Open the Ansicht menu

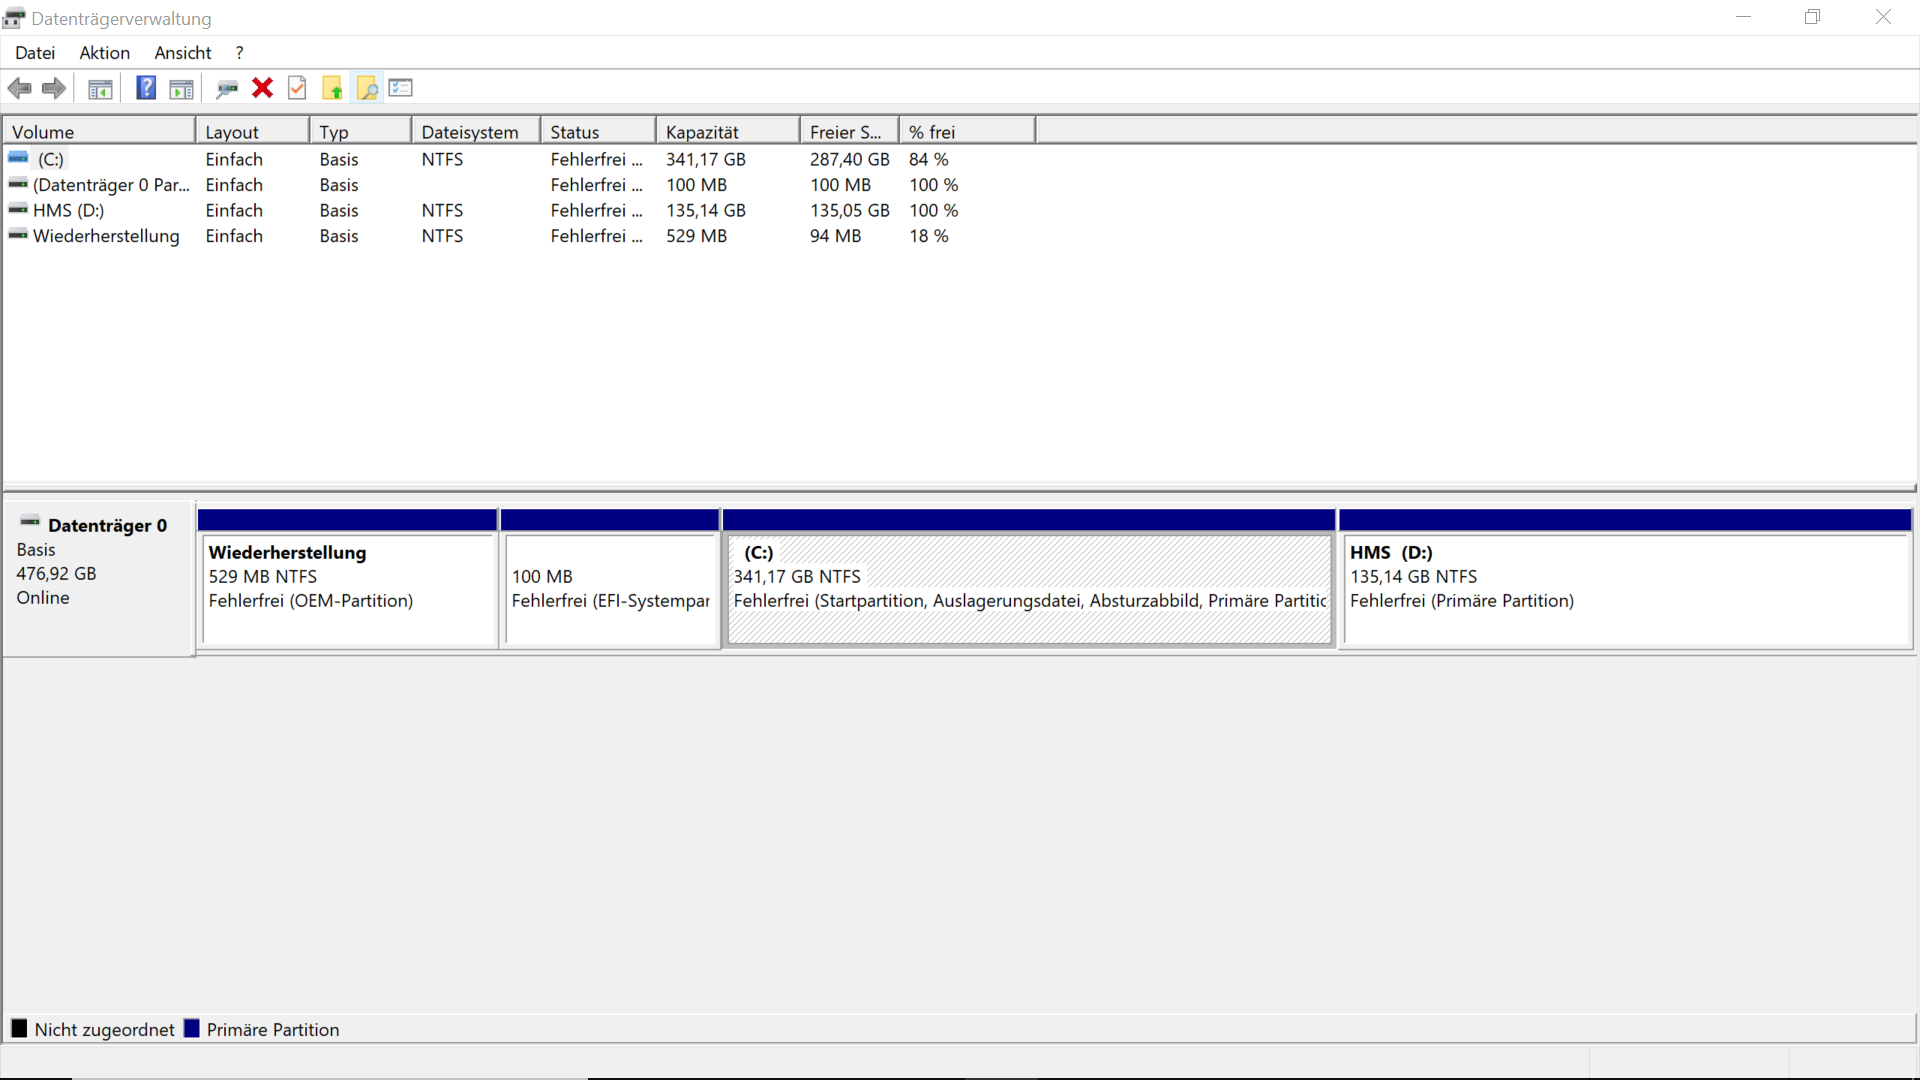coord(182,53)
